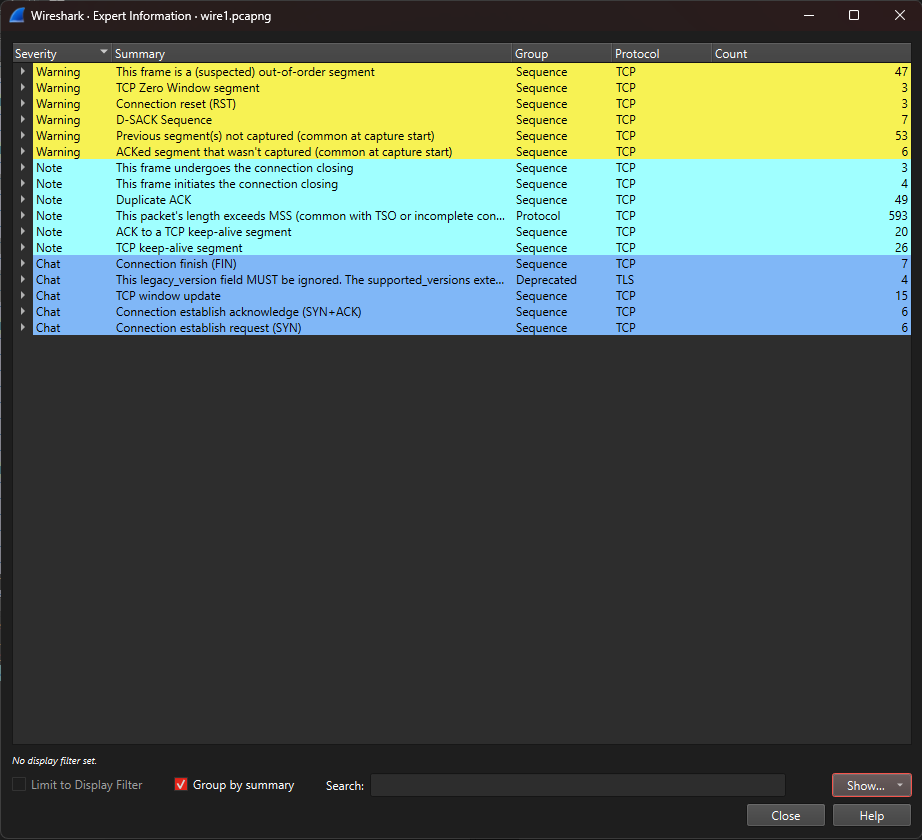This screenshot has width=922, height=840.
Task: Open the Show... dropdown button
Action: coord(871,785)
